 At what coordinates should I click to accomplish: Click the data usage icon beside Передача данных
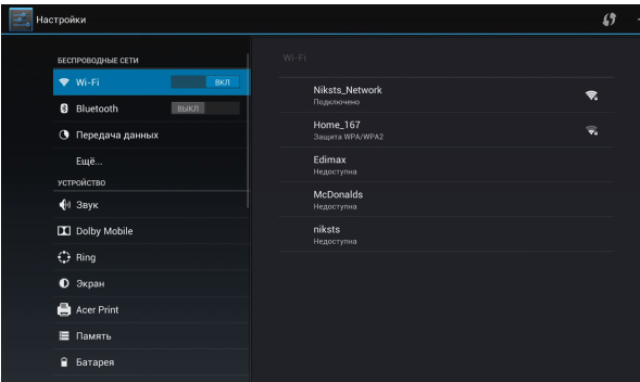pyautogui.click(x=64, y=135)
